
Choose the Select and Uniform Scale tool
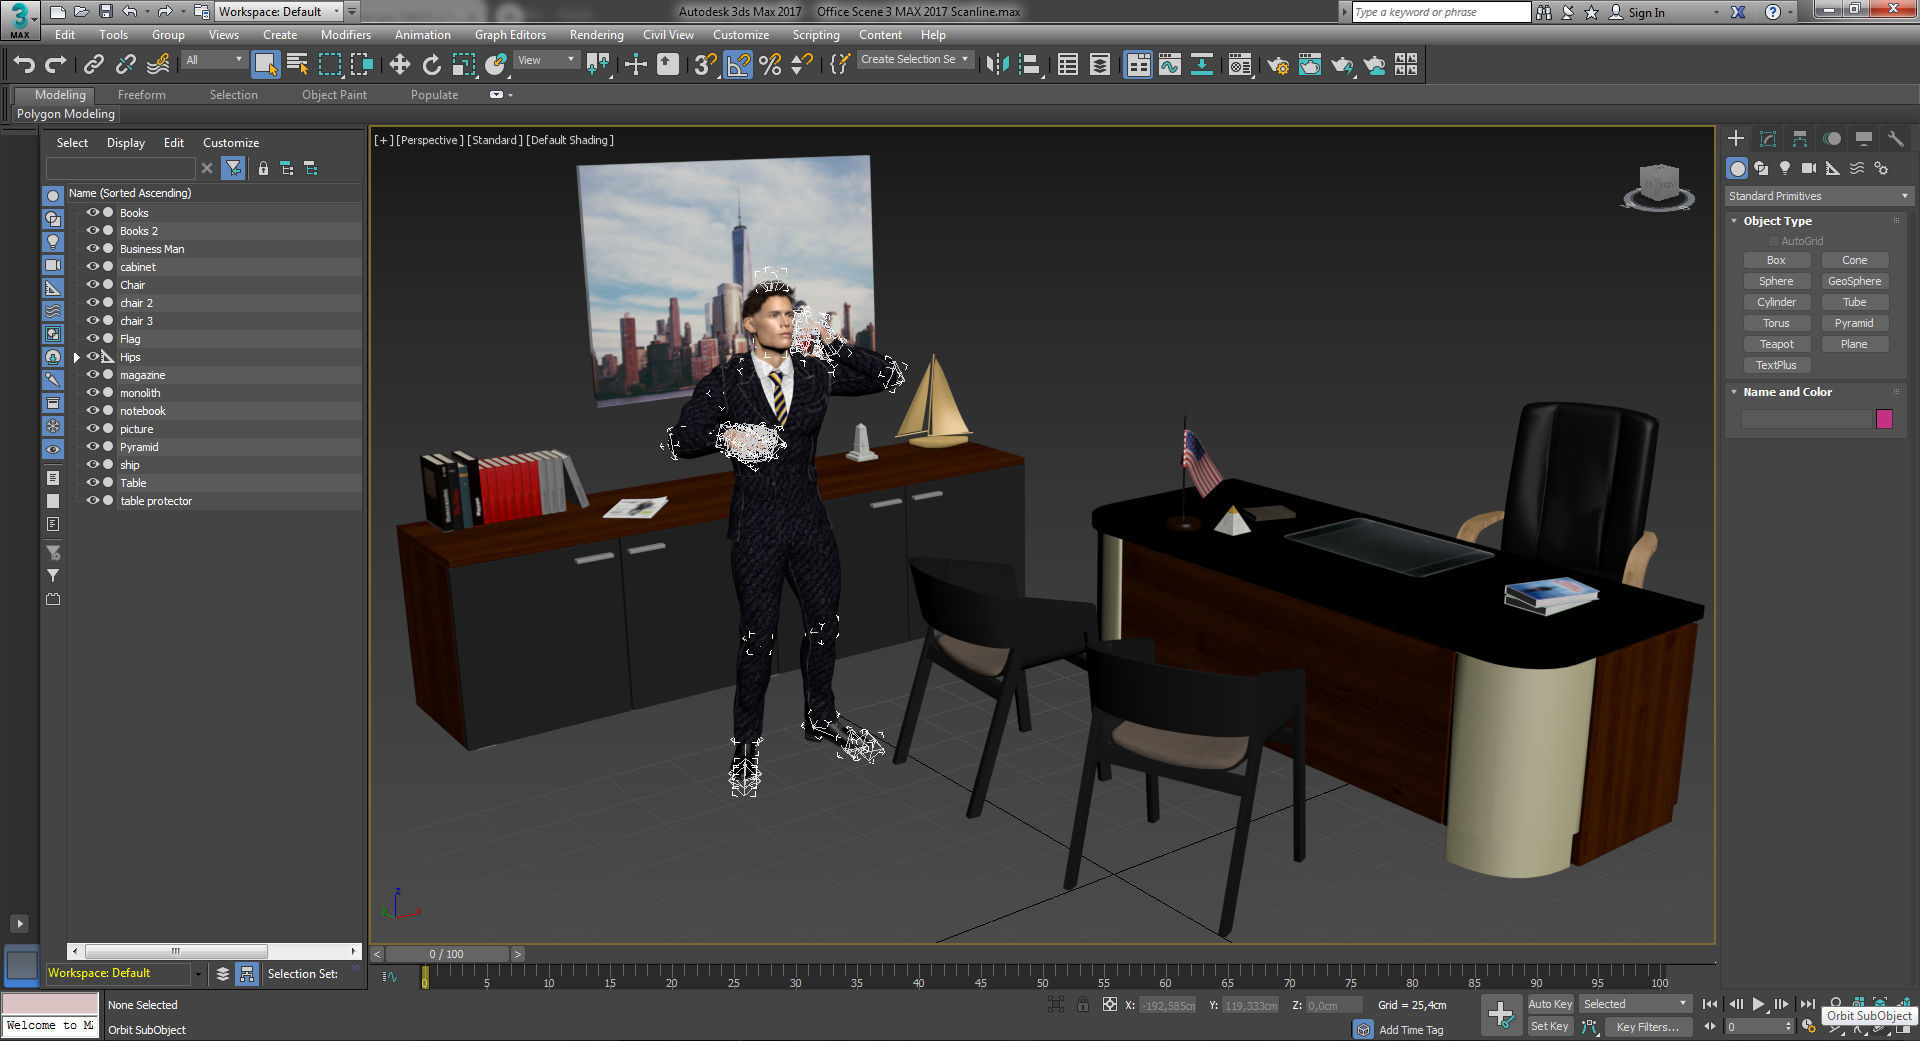coord(463,65)
